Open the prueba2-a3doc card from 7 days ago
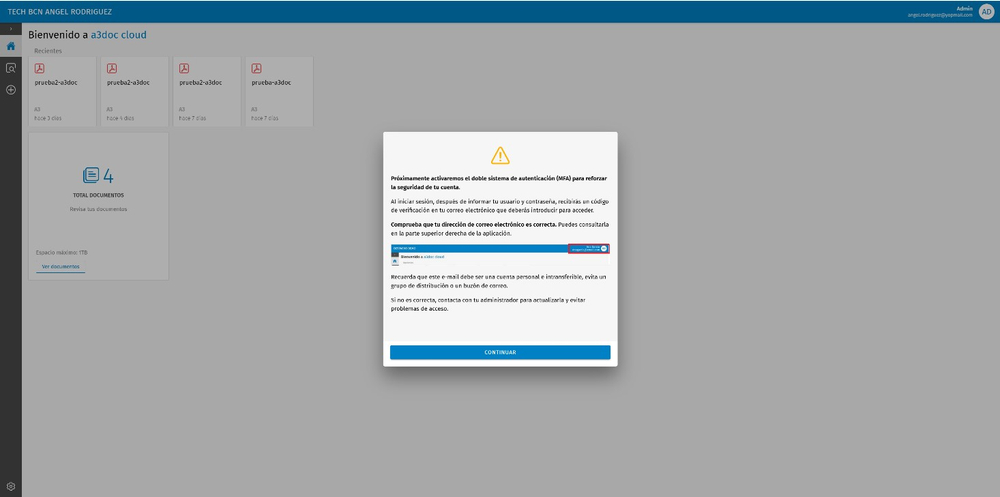 207,91
